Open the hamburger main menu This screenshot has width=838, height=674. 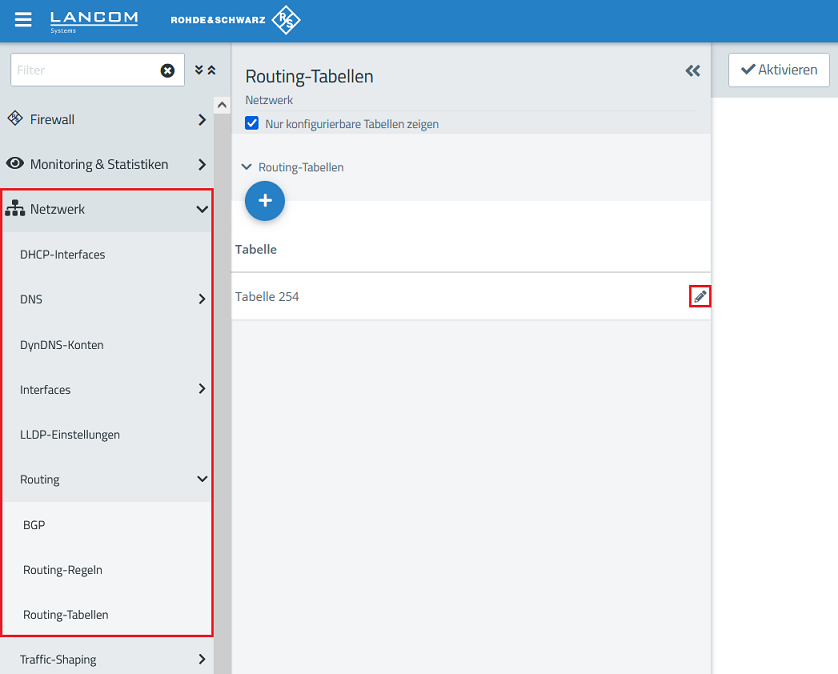pyautogui.click(x=23, y=20)
